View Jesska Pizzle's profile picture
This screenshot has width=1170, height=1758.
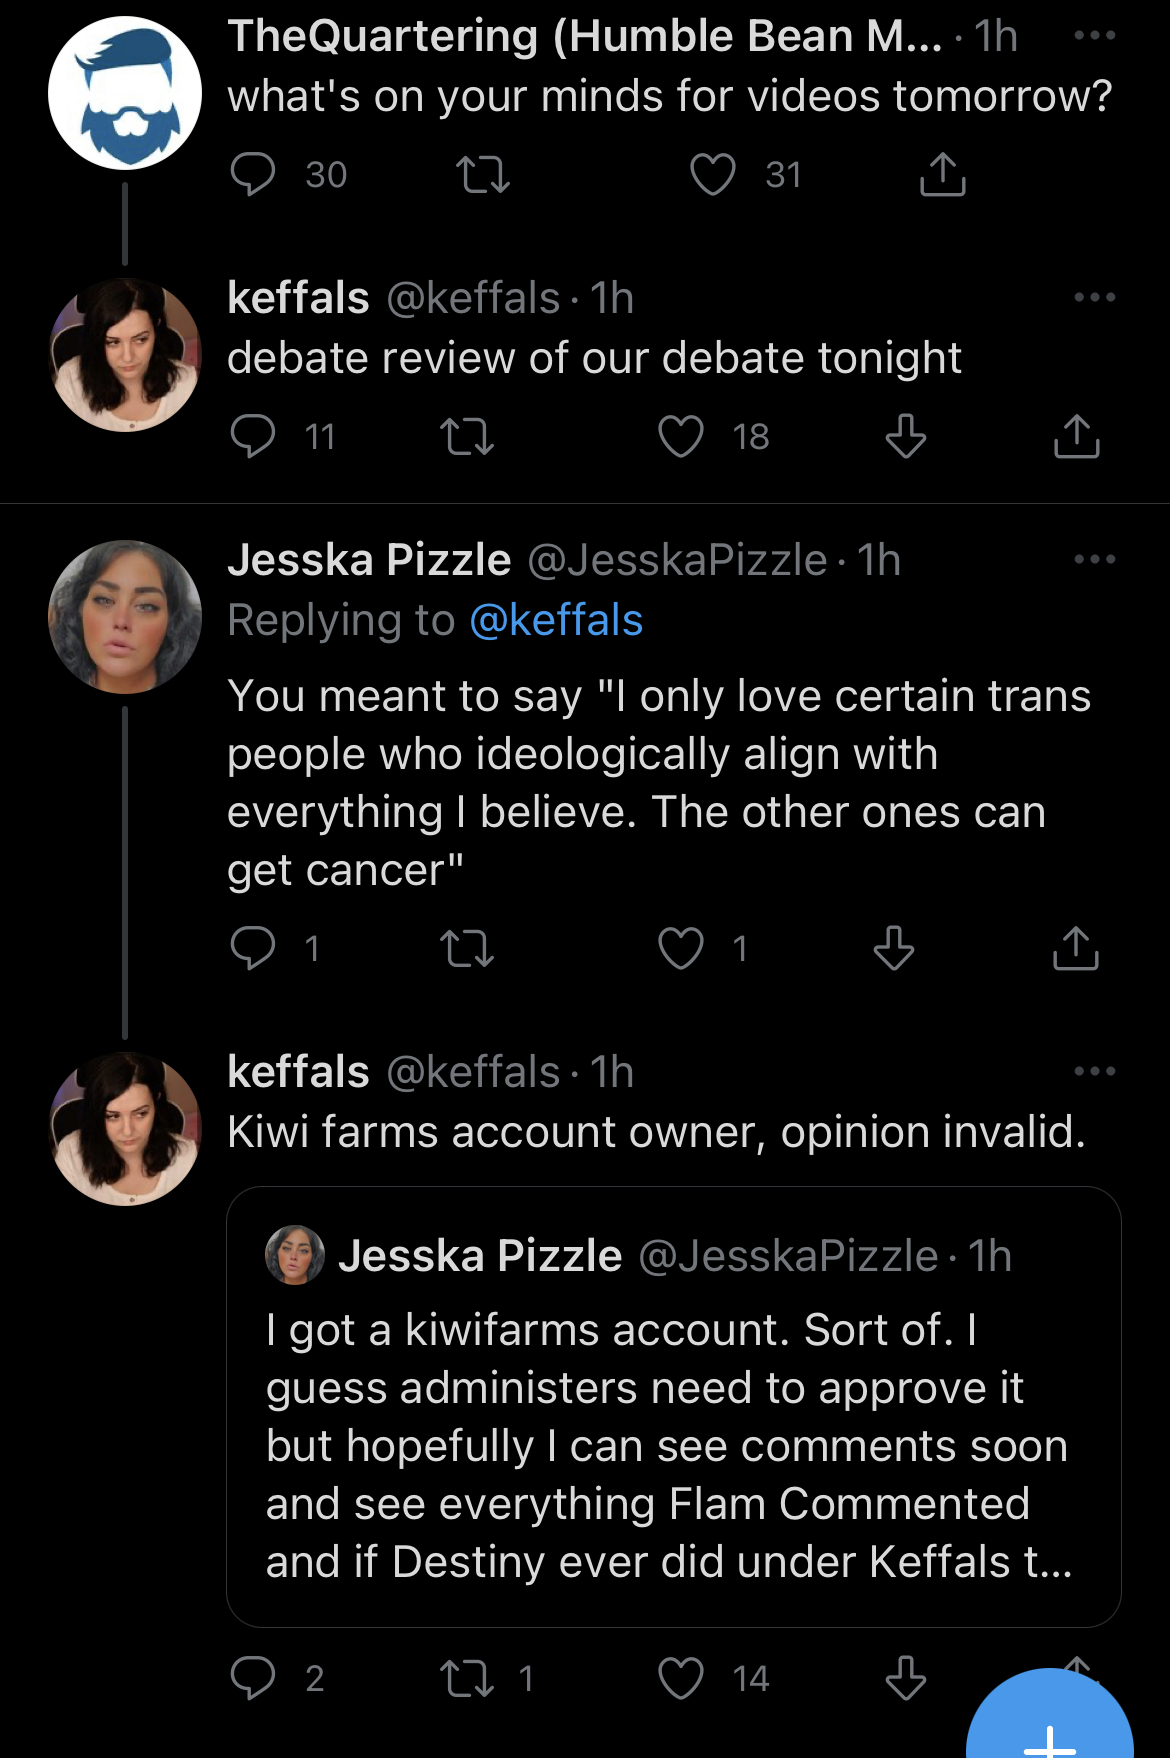click(x=125, y=617)
